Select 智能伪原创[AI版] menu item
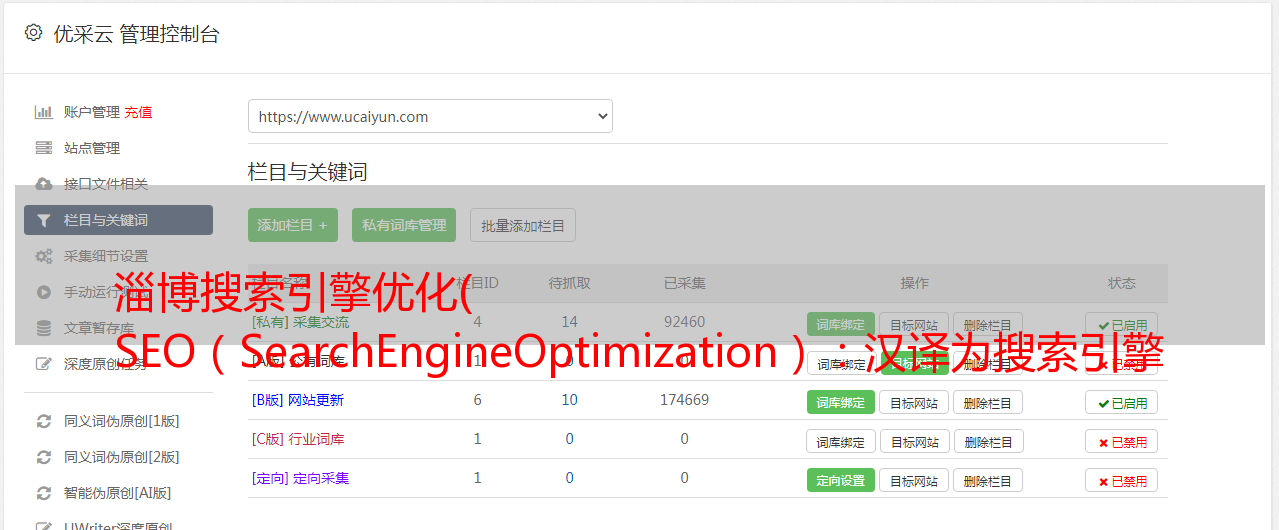The height and width of the screenshot is (530, 1279). pos(118,493)
